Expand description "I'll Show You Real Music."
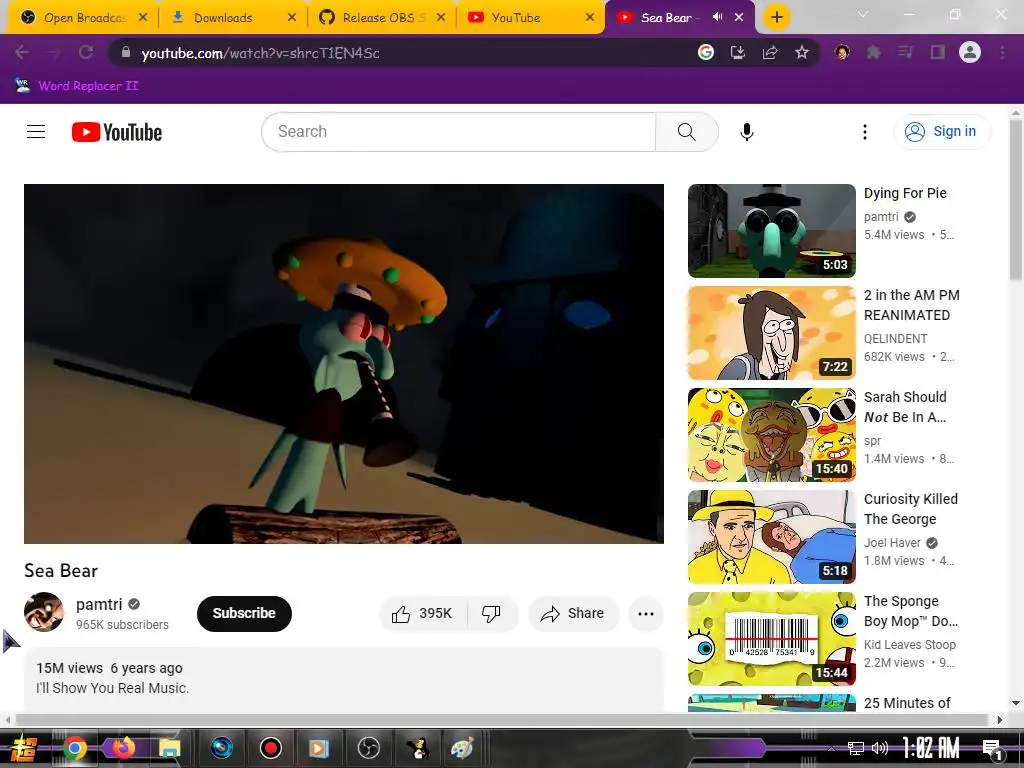This screenshot has width=1024, height=768. pos(112,688)
